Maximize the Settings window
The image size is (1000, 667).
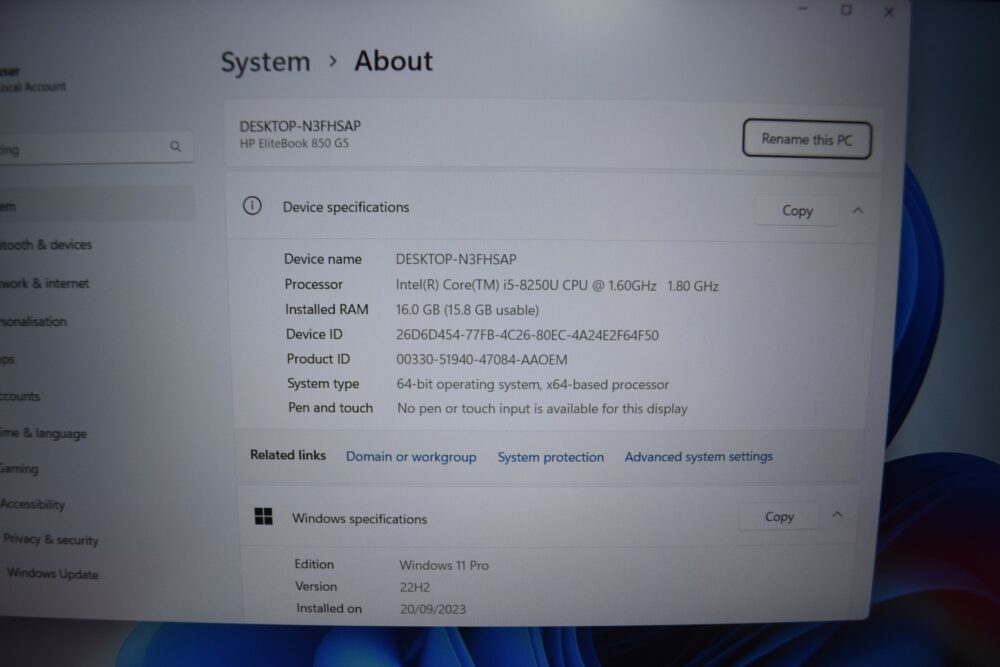[846, 10]
